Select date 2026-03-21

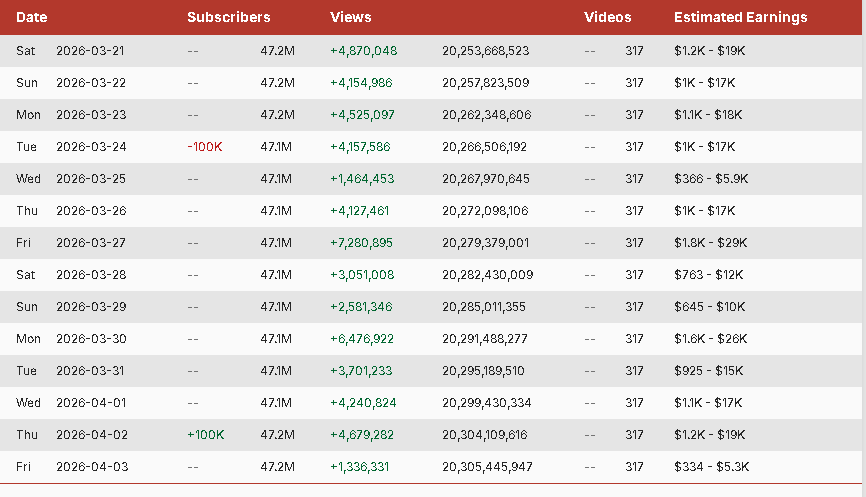[90, 51]
